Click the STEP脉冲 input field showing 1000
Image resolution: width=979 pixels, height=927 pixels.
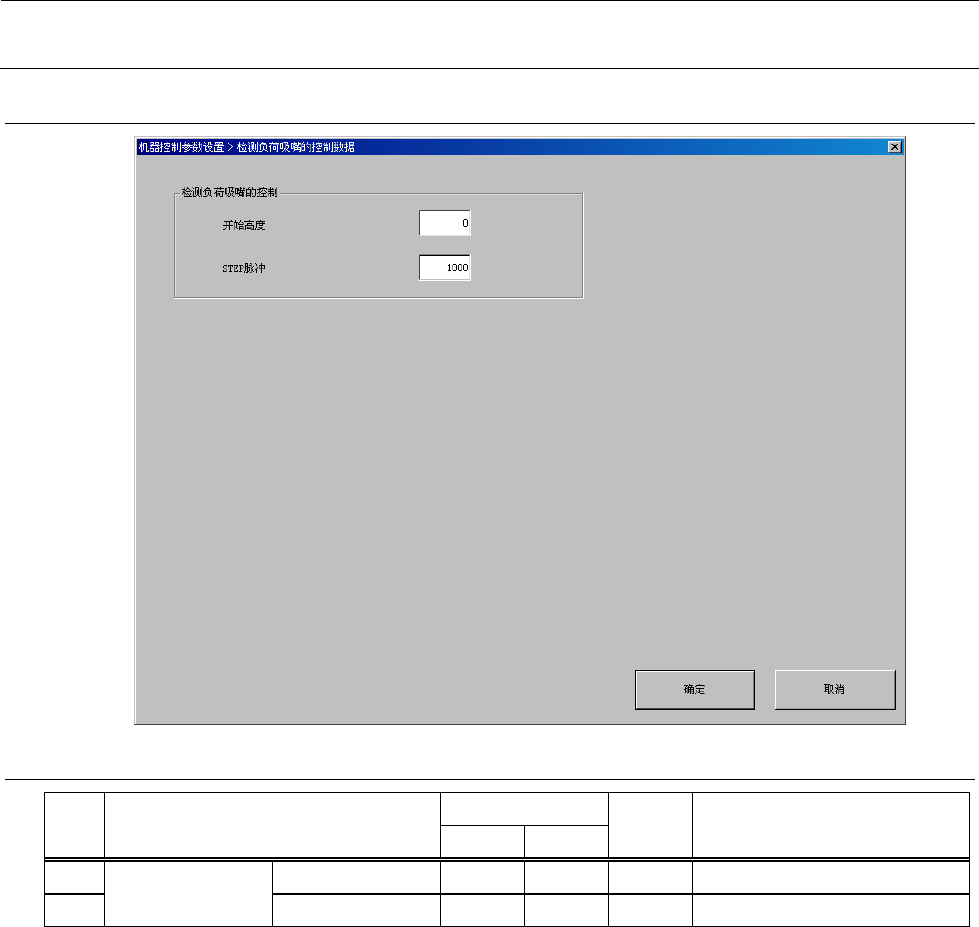tap(445, 268)
